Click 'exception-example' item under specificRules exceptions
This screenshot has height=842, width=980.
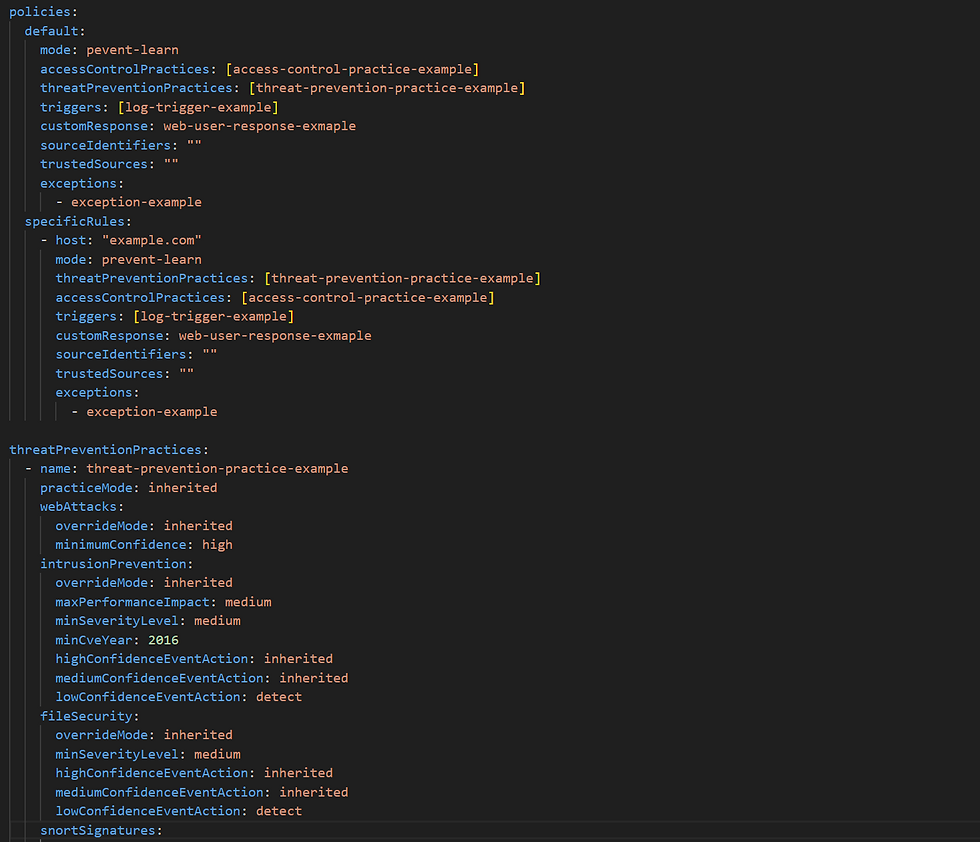(152, 412)
